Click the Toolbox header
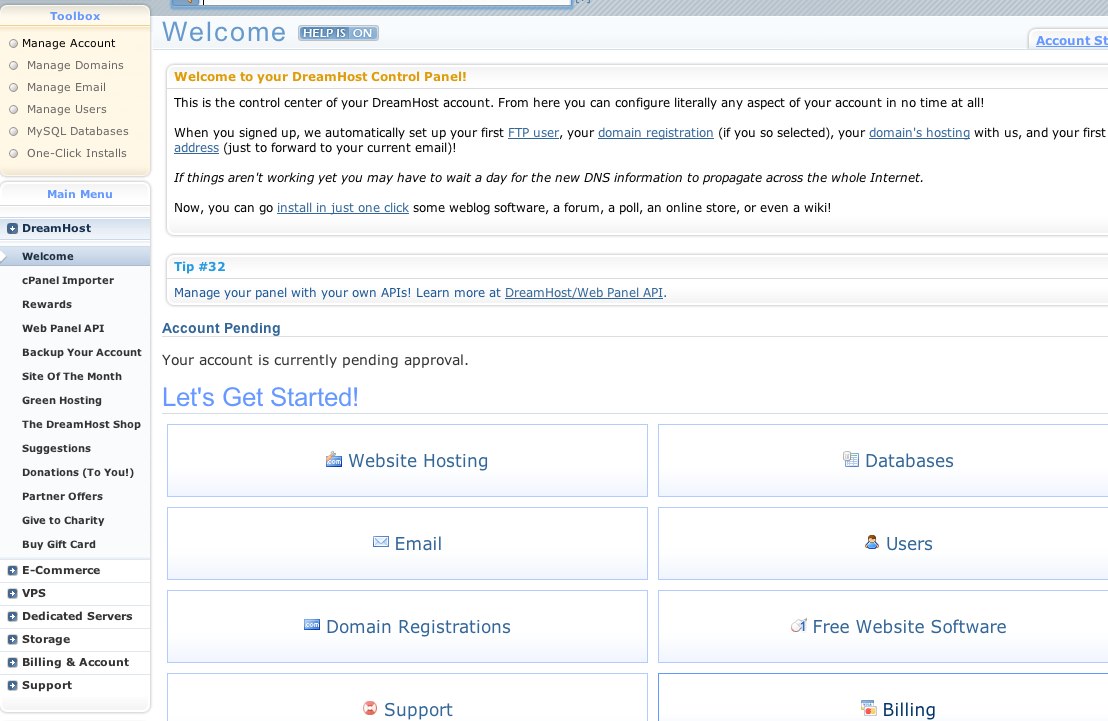The width and height of the screenshot is (1108, 721). [x=75, y=16]
